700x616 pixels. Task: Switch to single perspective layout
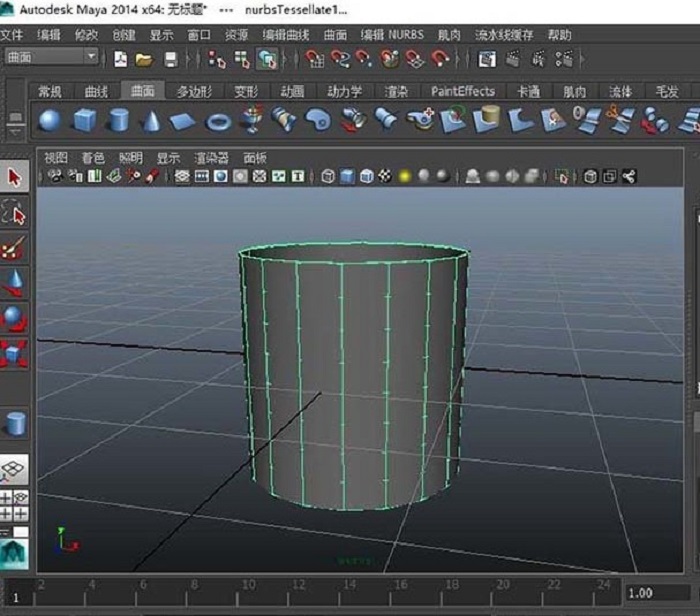14,470
